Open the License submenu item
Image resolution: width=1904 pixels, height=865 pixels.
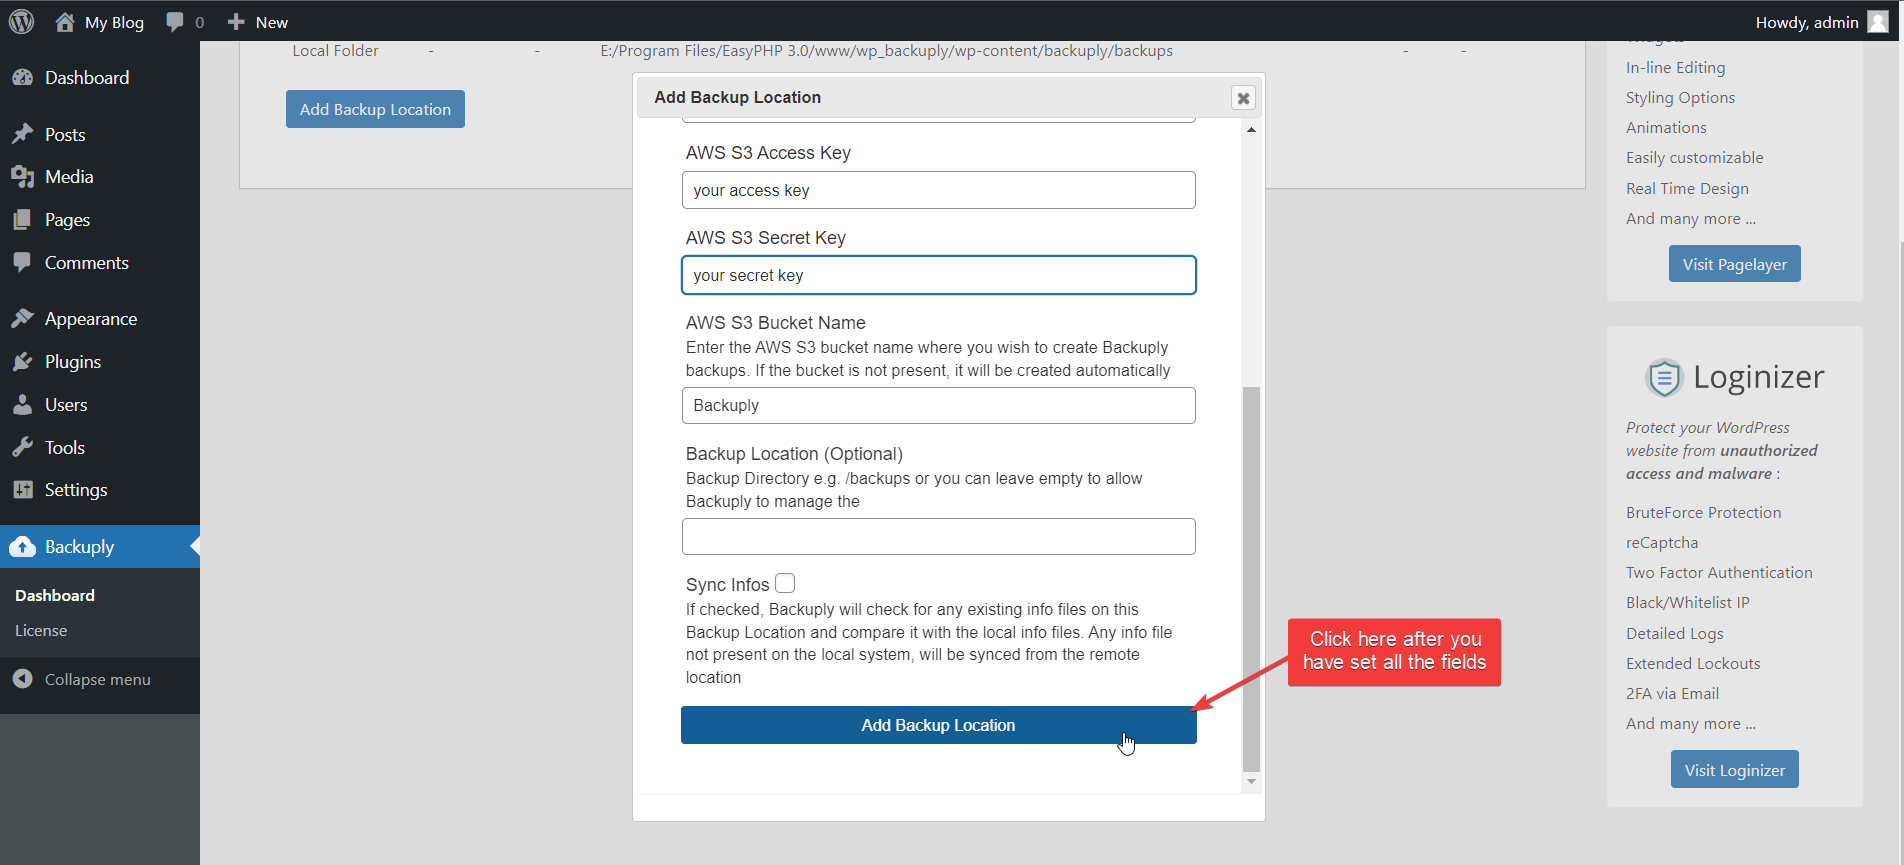41,630
